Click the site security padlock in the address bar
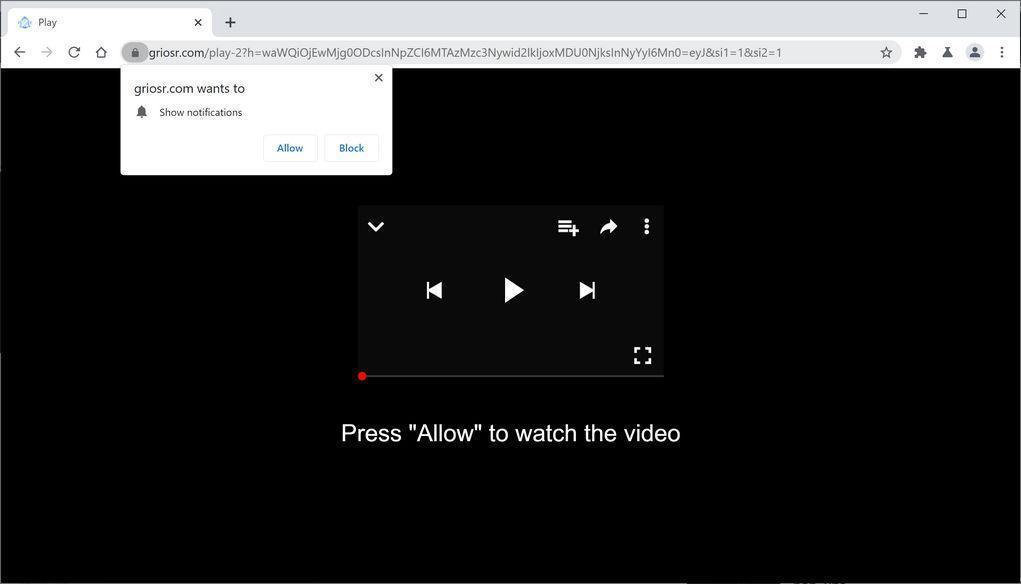The image size is (1021, 584). [x=136, y=52]
